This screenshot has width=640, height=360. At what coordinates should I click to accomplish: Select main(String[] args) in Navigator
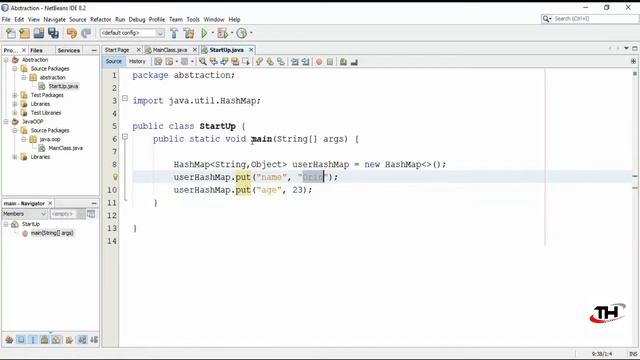coord(52,233)
